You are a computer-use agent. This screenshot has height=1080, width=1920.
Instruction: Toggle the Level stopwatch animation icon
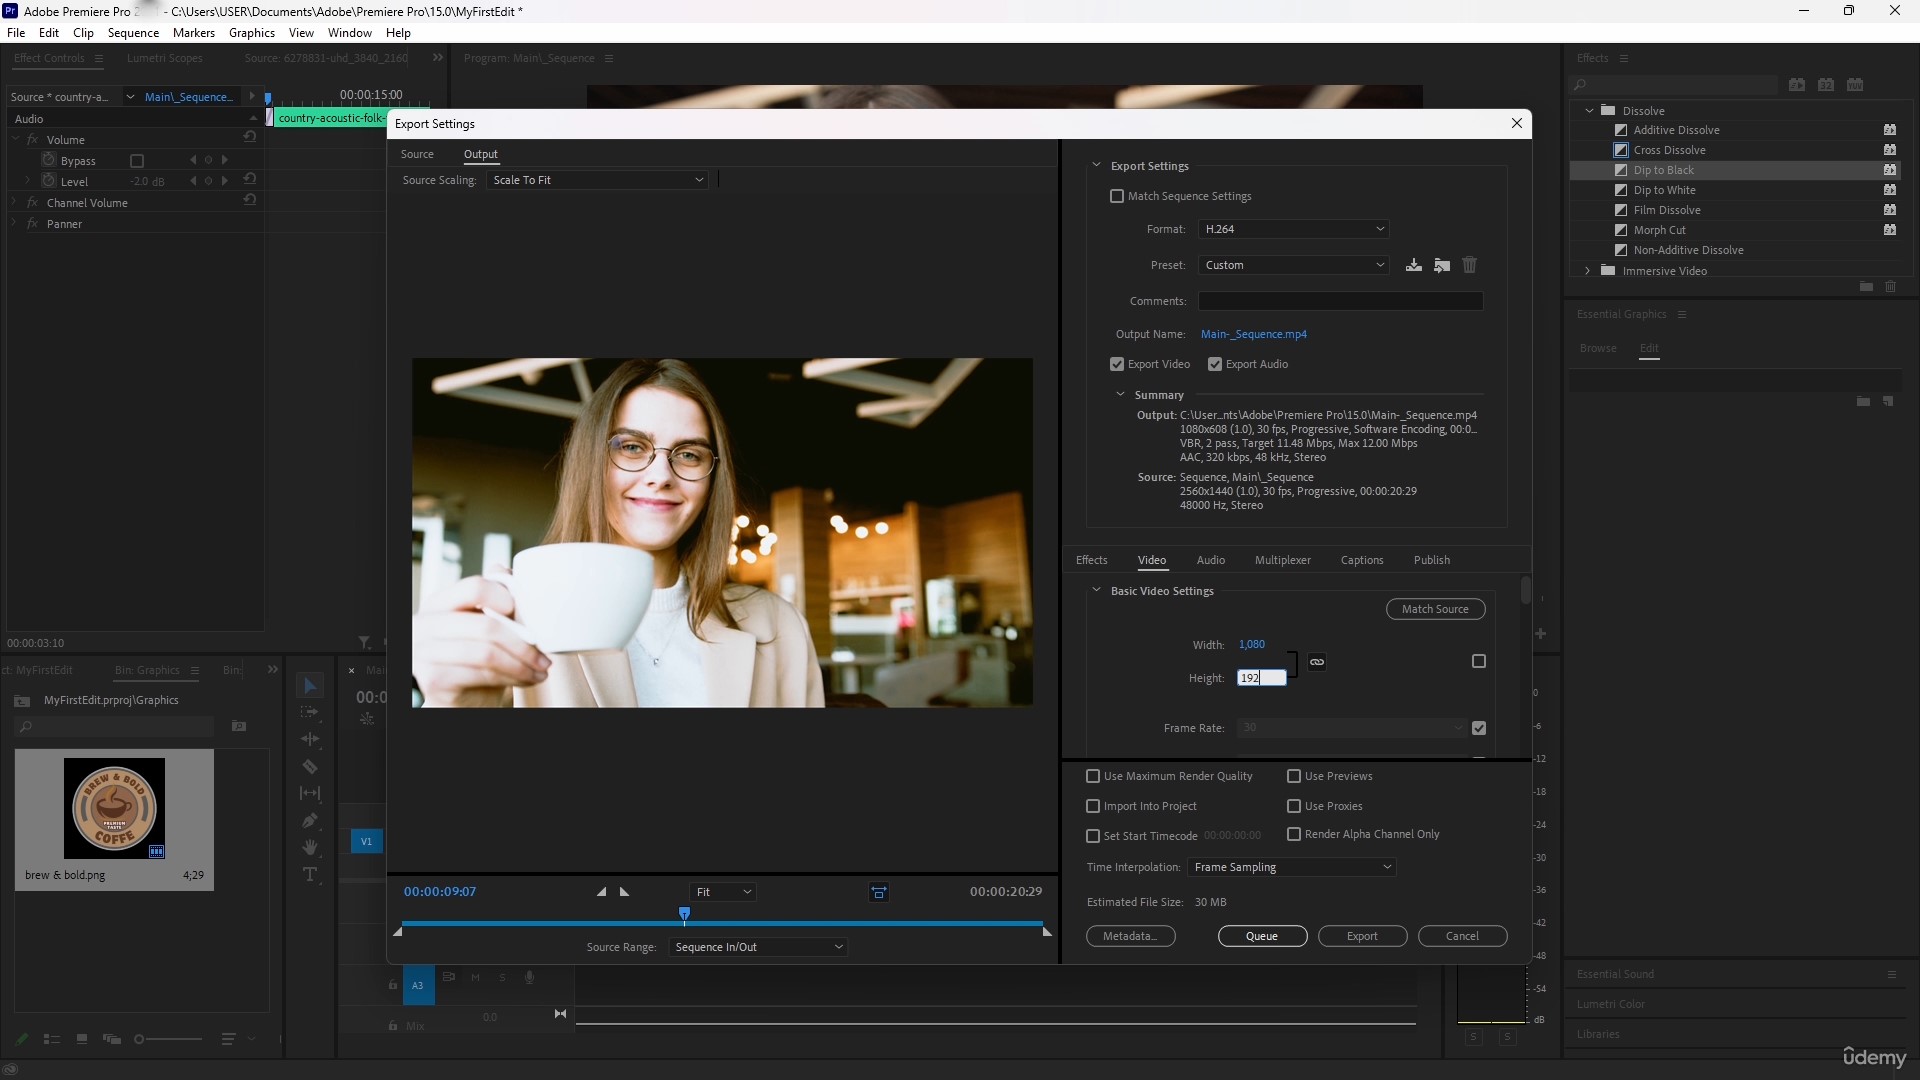(x=48, y=181)
